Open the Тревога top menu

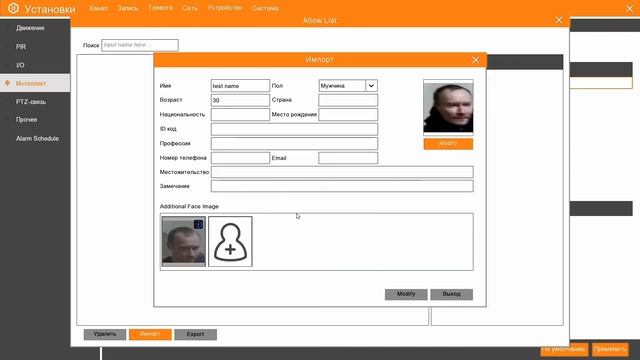pos(160,8)
